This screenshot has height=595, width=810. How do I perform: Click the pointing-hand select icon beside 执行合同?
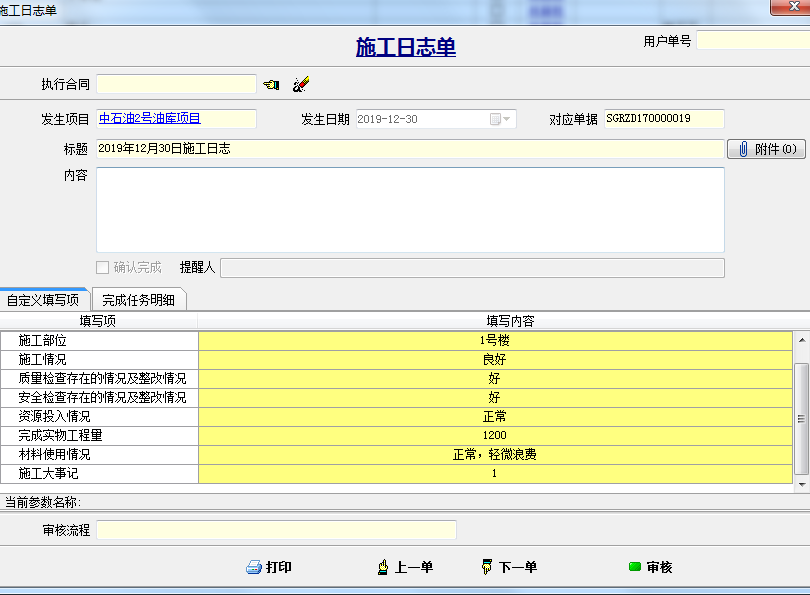point(271,85)
